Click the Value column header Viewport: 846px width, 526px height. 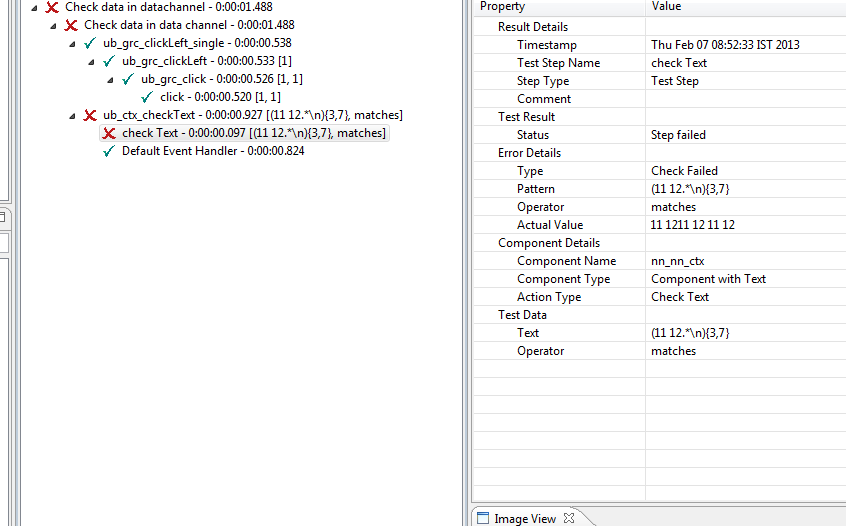746,7
